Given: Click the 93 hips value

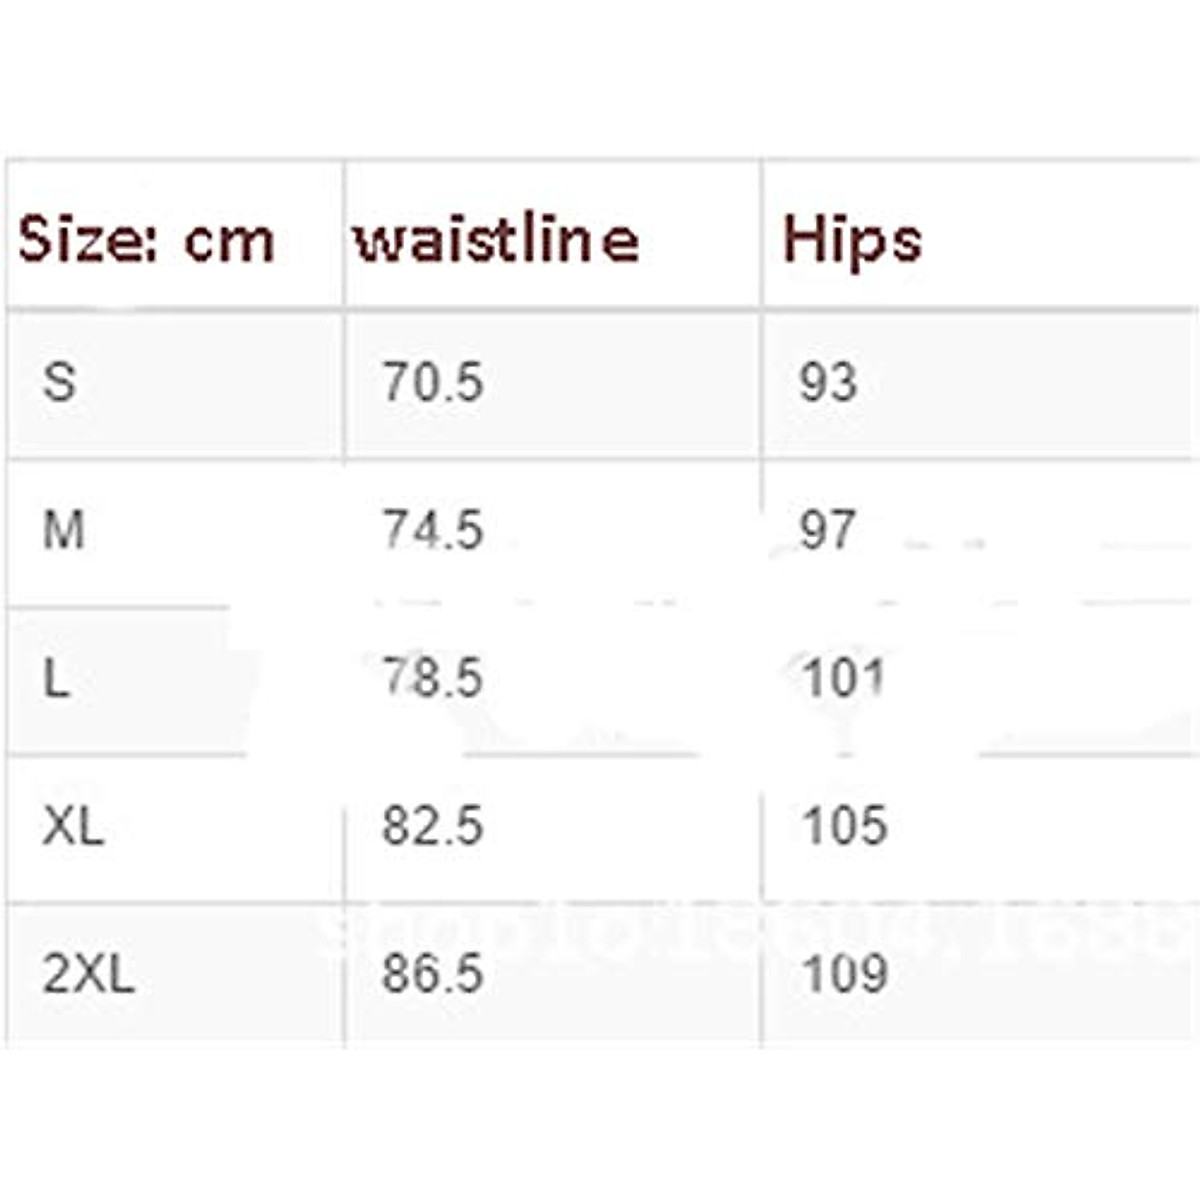Looking at the screenshot, I should 827,382.
